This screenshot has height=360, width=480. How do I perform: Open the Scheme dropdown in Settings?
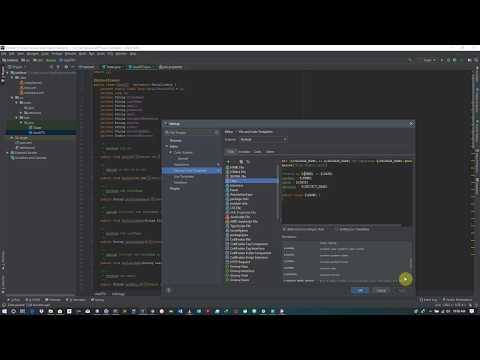[263, 140]
